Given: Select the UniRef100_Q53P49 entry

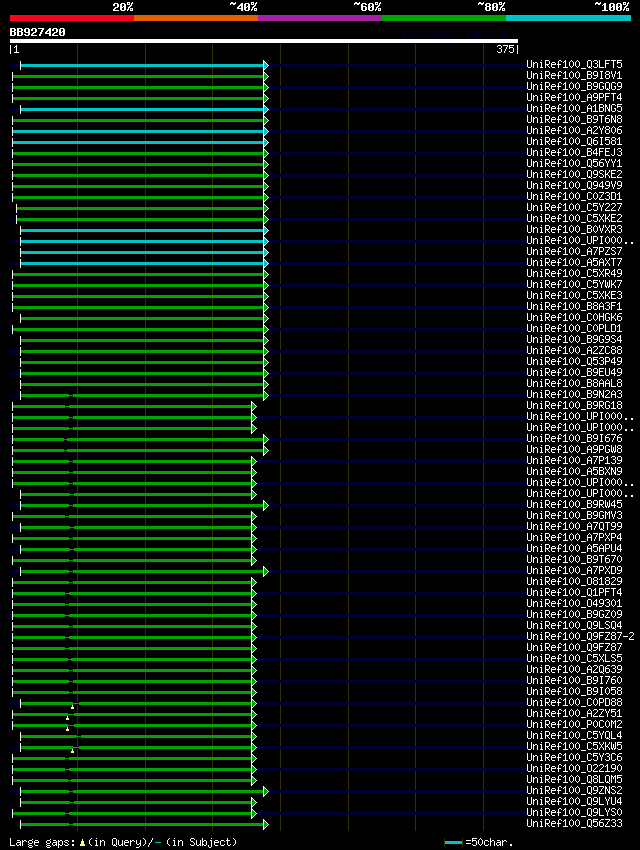Looking at the screenshot, I should (574, 362).
